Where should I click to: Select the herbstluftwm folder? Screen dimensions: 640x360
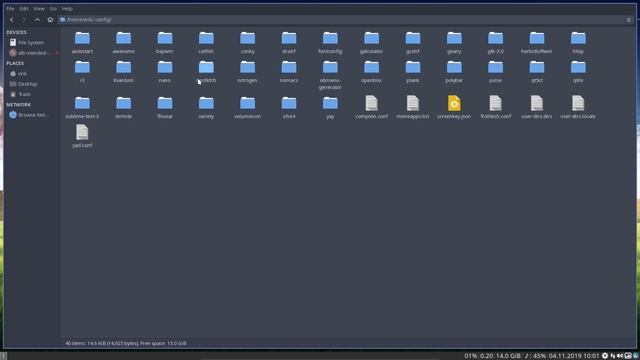tap(537, 42)
